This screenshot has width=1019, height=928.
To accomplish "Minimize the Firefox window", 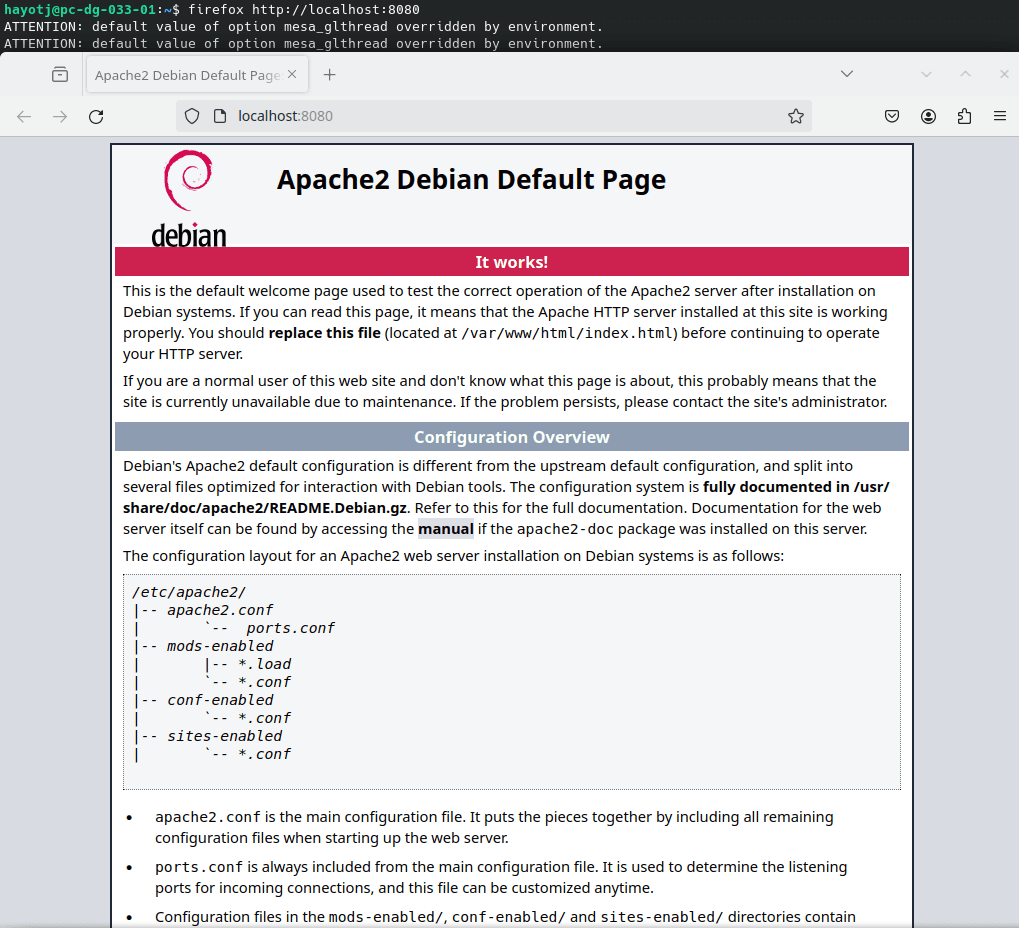I will pos(926,75).
